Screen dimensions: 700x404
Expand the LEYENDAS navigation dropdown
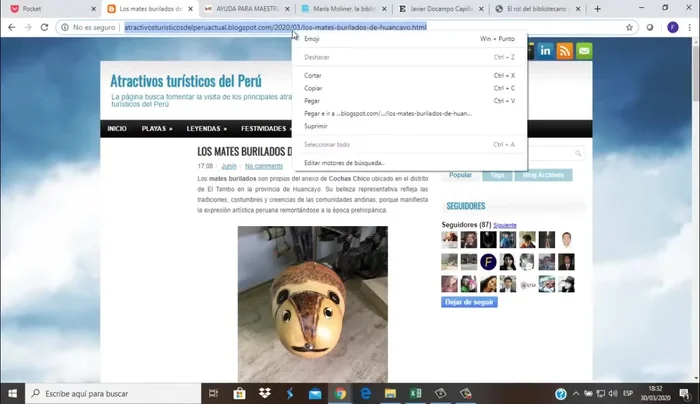click(x=207, y=129)
